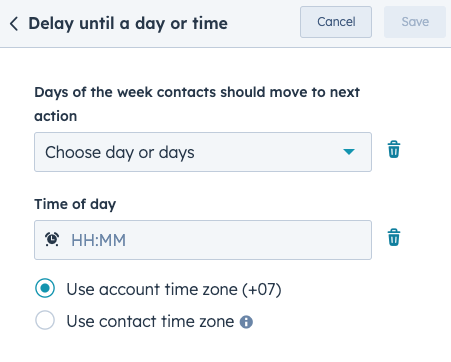451x362 pixels.
Task: Click the 'Time of day' field label
Action: click(x=75, y=204)
